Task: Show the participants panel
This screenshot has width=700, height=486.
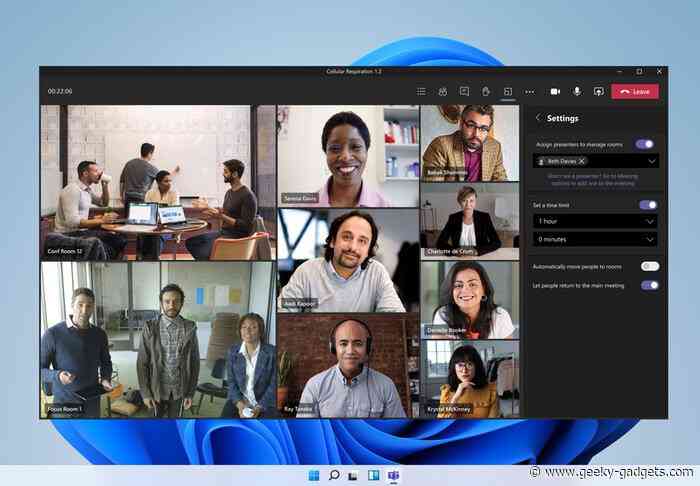Action: (442, 91)
